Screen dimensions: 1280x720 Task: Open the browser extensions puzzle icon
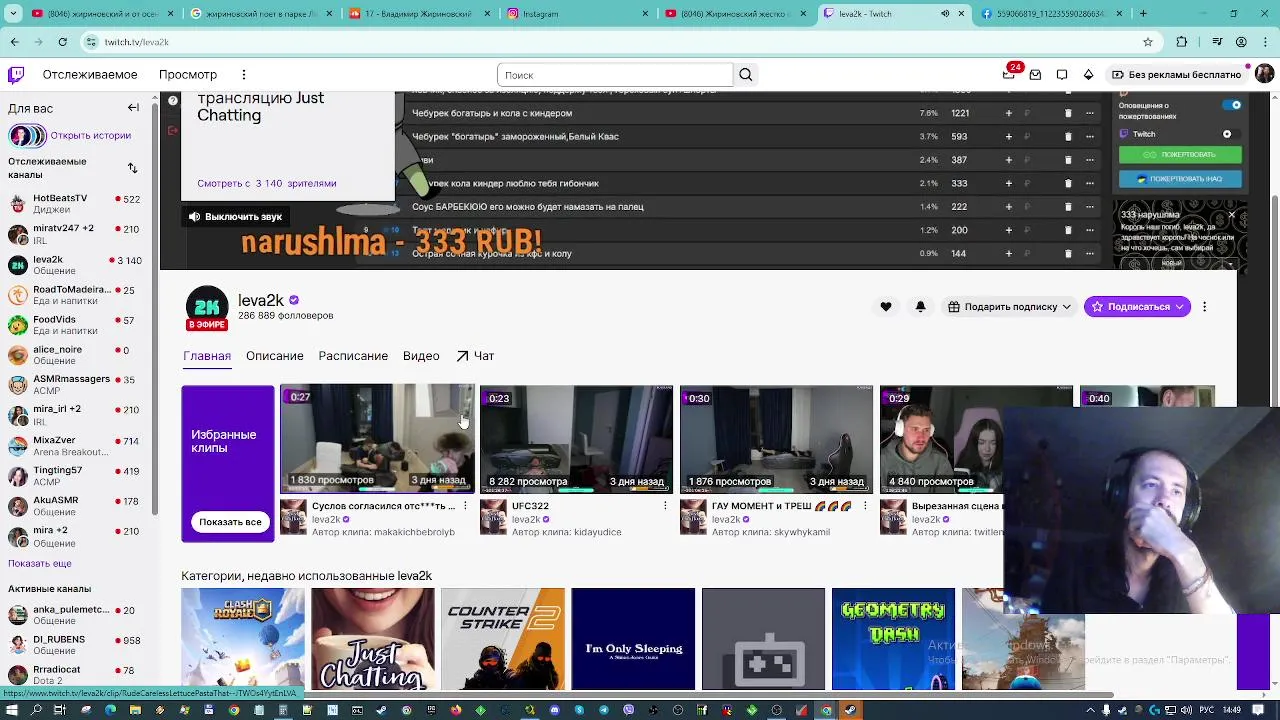pyautogui.click(x=1182, y=42)
